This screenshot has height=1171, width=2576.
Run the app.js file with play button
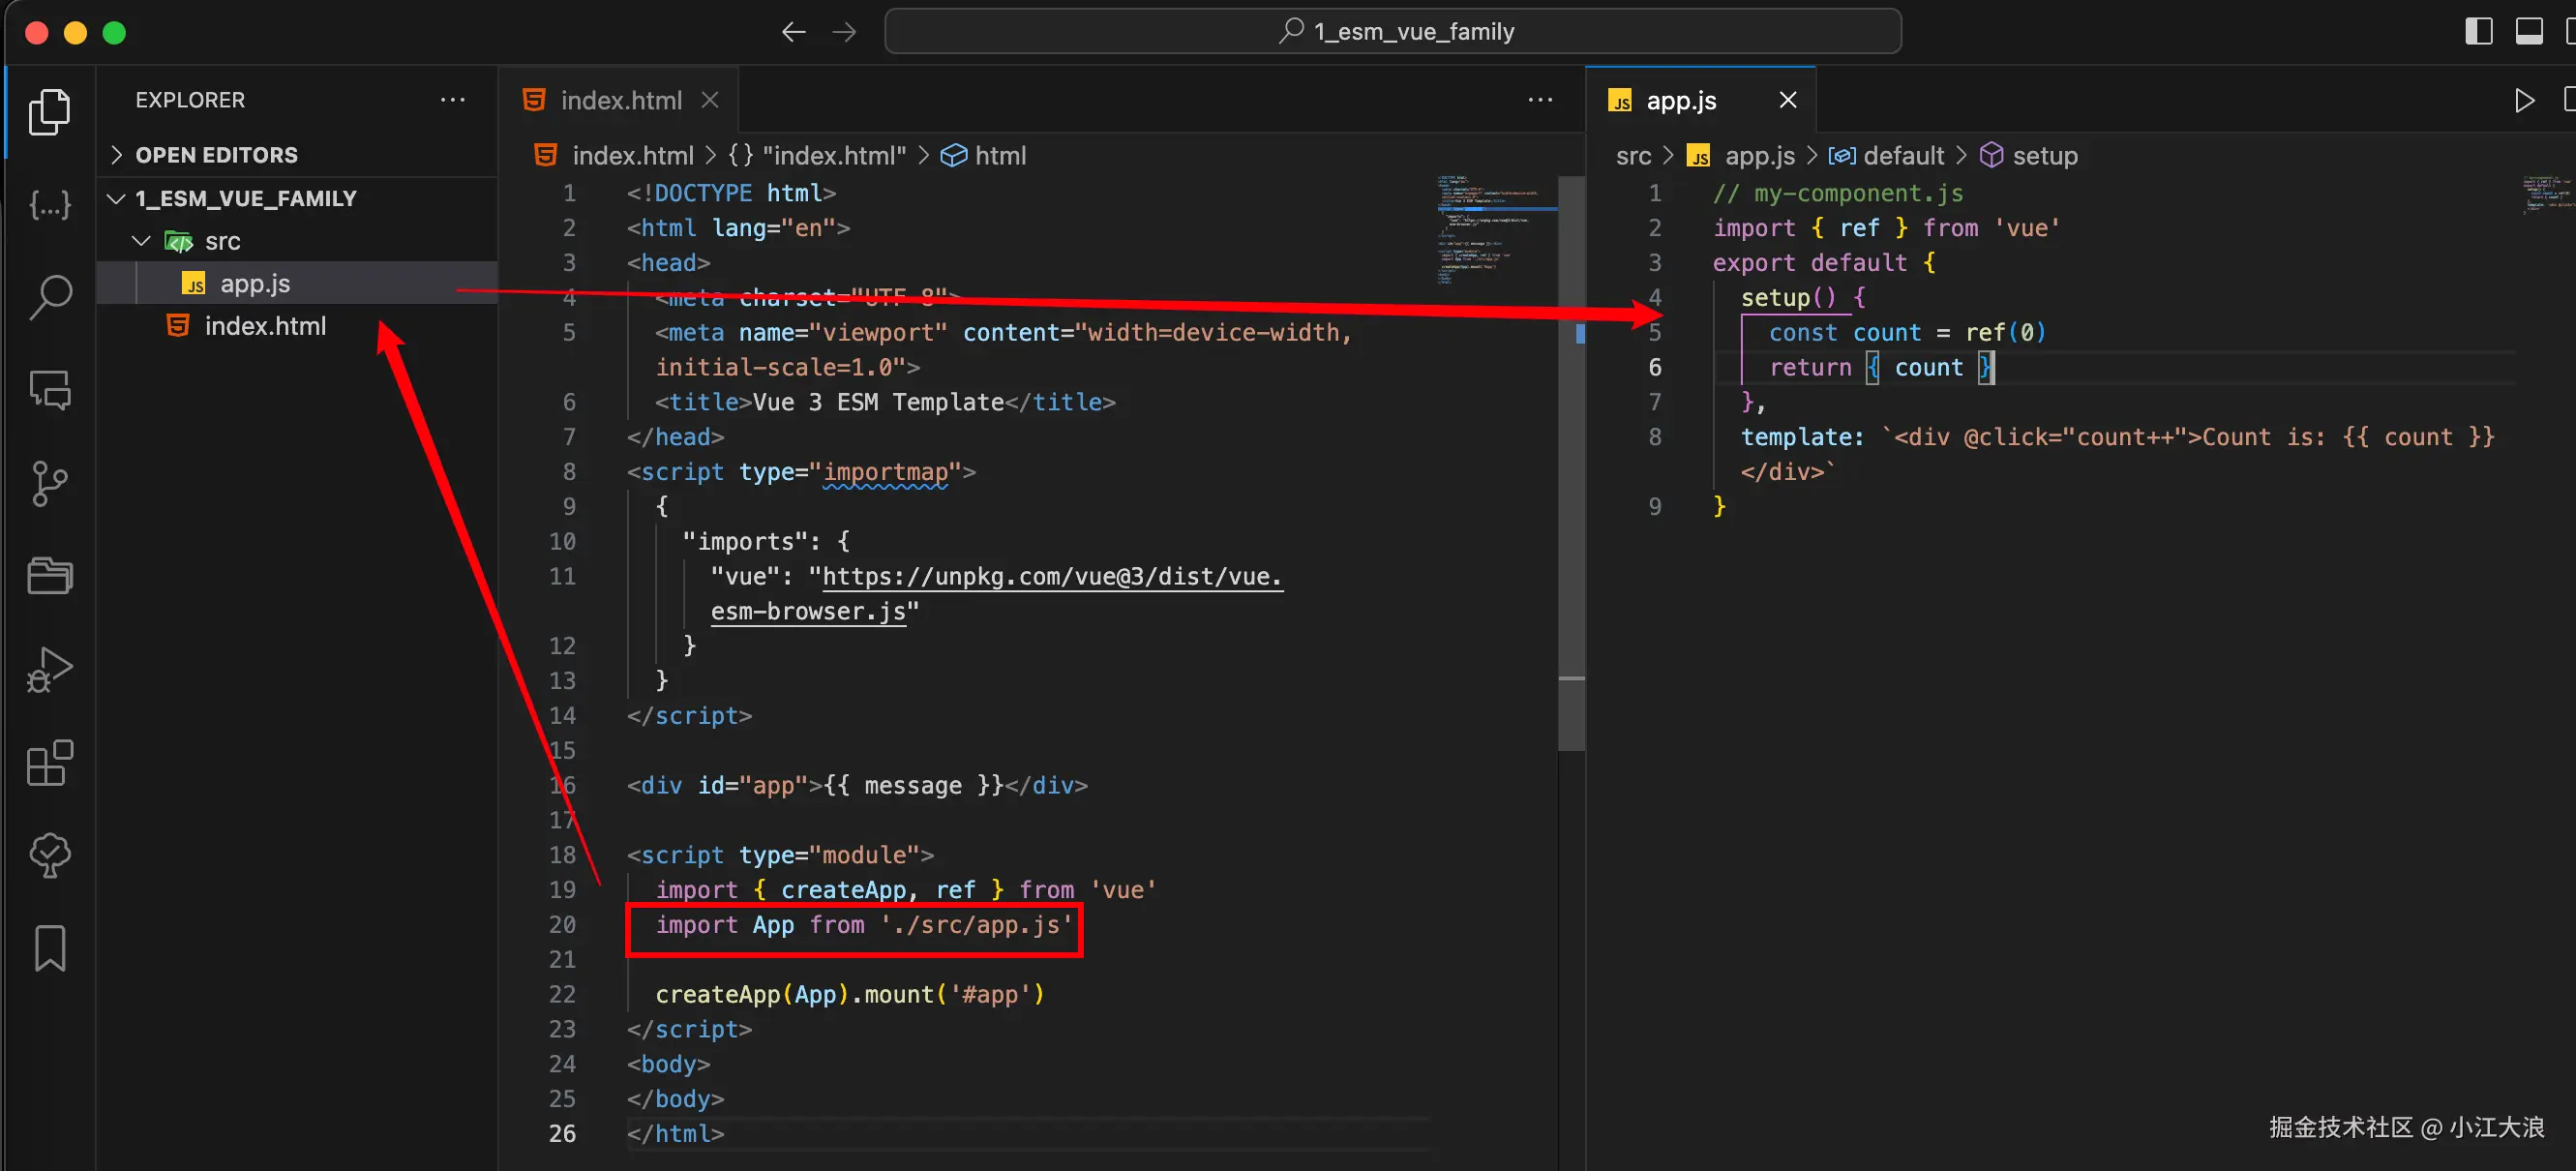tap(2524, 100)
